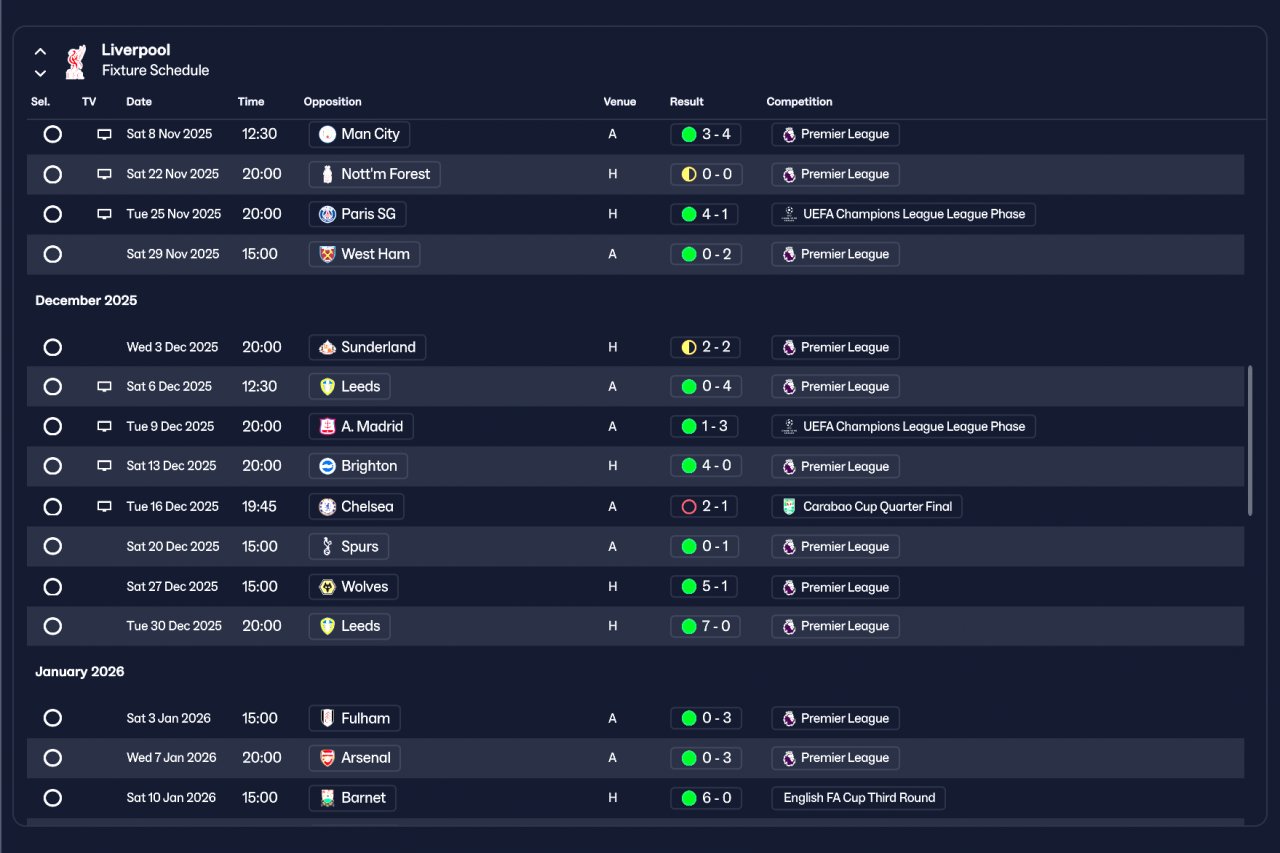Click the Paris SG club badge
1280x853 pixels.
[x=327, y=214]
